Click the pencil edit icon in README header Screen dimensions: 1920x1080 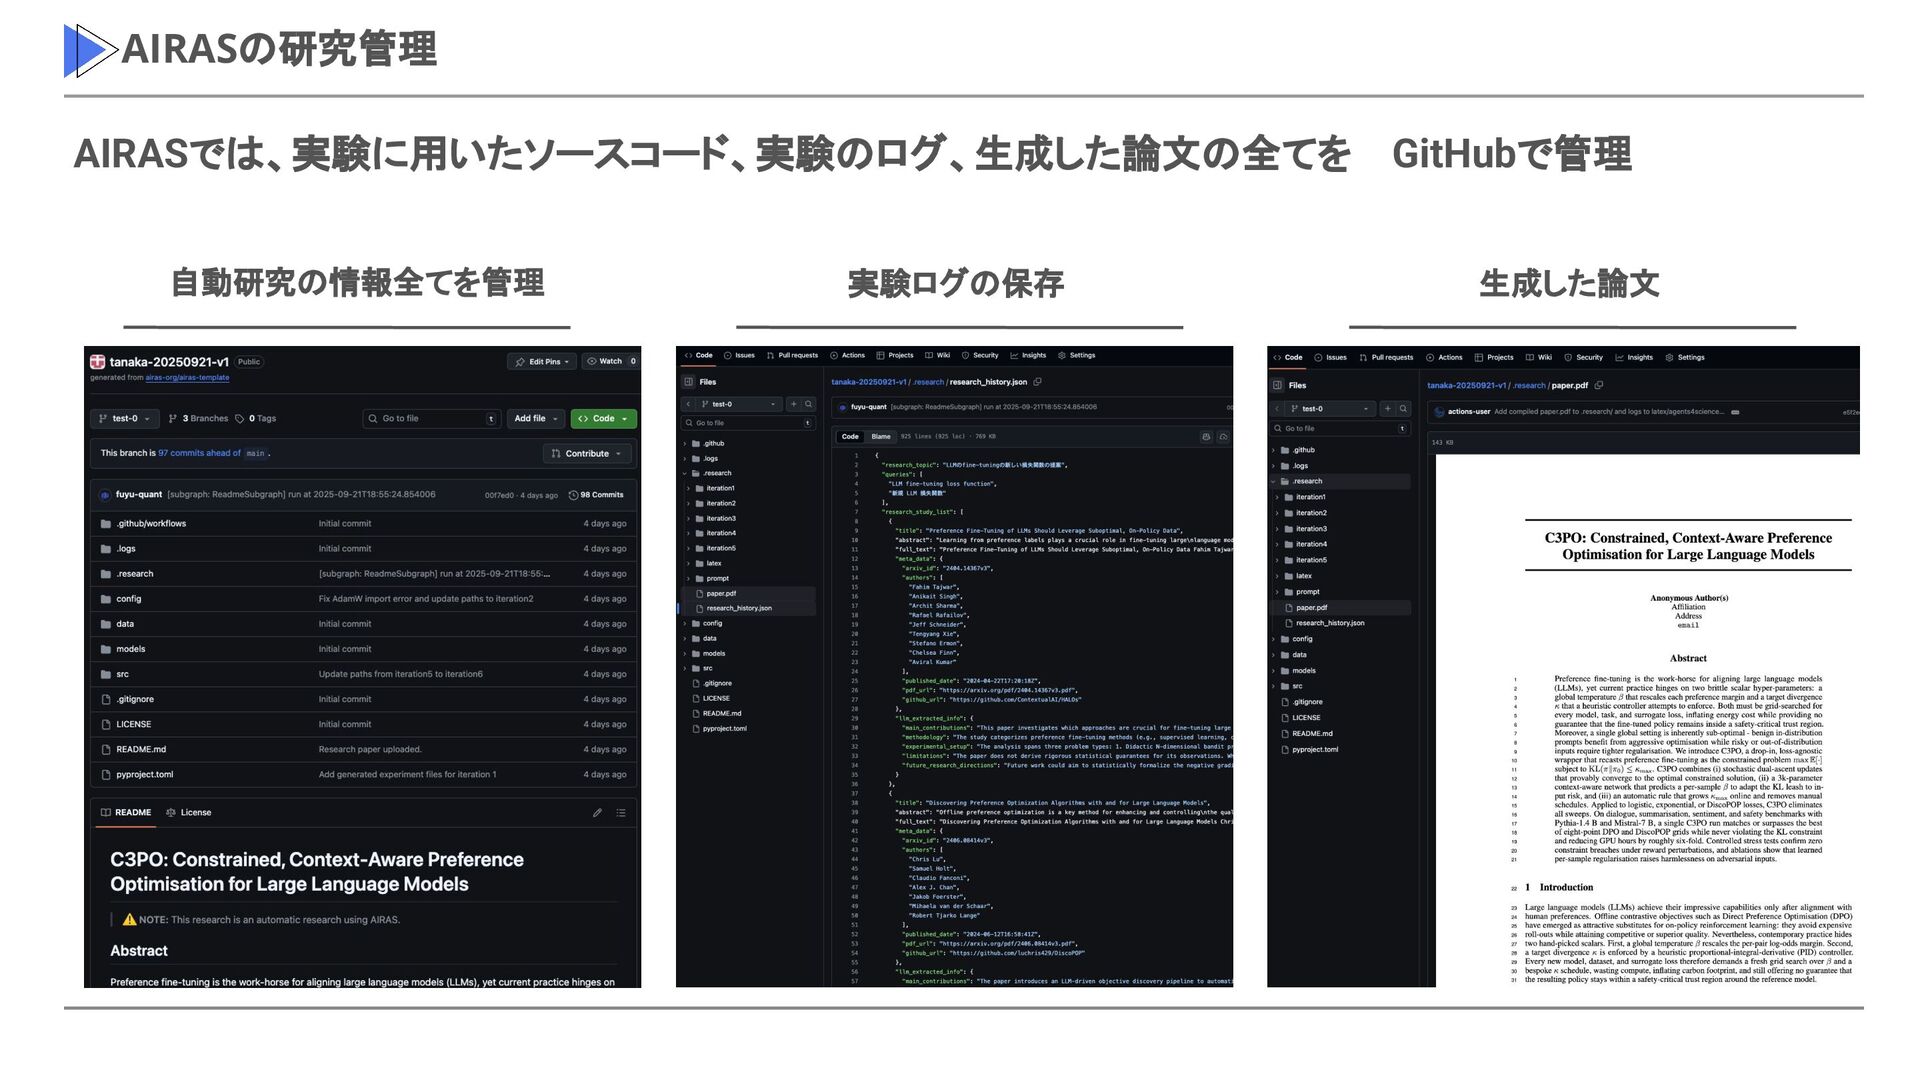[597, 813]
